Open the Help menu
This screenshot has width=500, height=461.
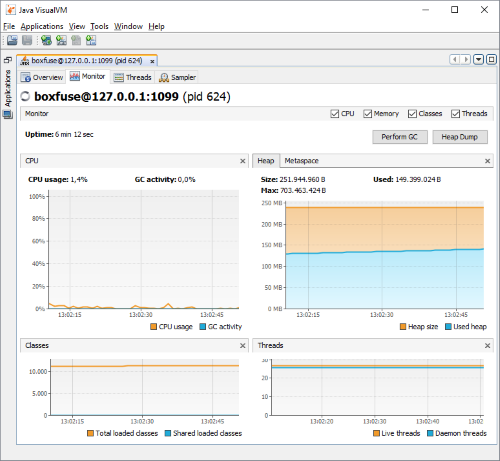[156, 26]
